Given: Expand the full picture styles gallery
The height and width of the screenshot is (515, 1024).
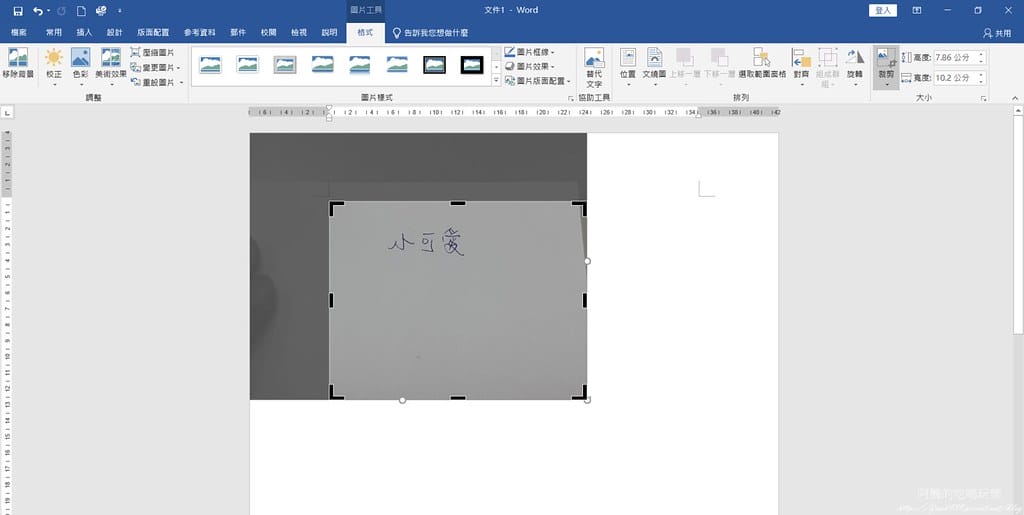Looking at the screenshot, I should click(x=496, y=80).
